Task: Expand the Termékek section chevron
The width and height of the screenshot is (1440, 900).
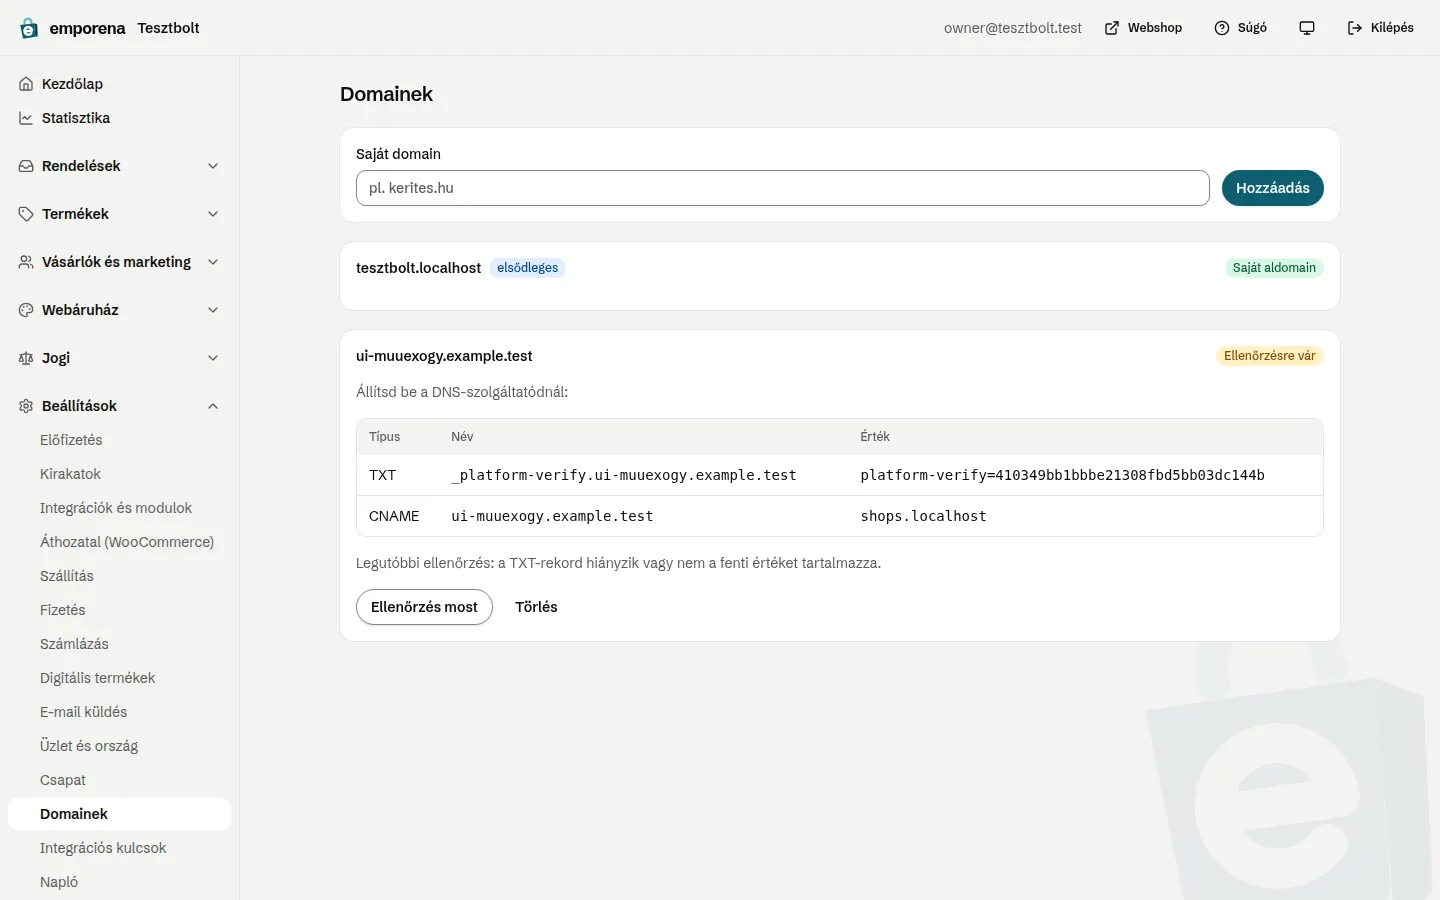Action: coord(213,214)
